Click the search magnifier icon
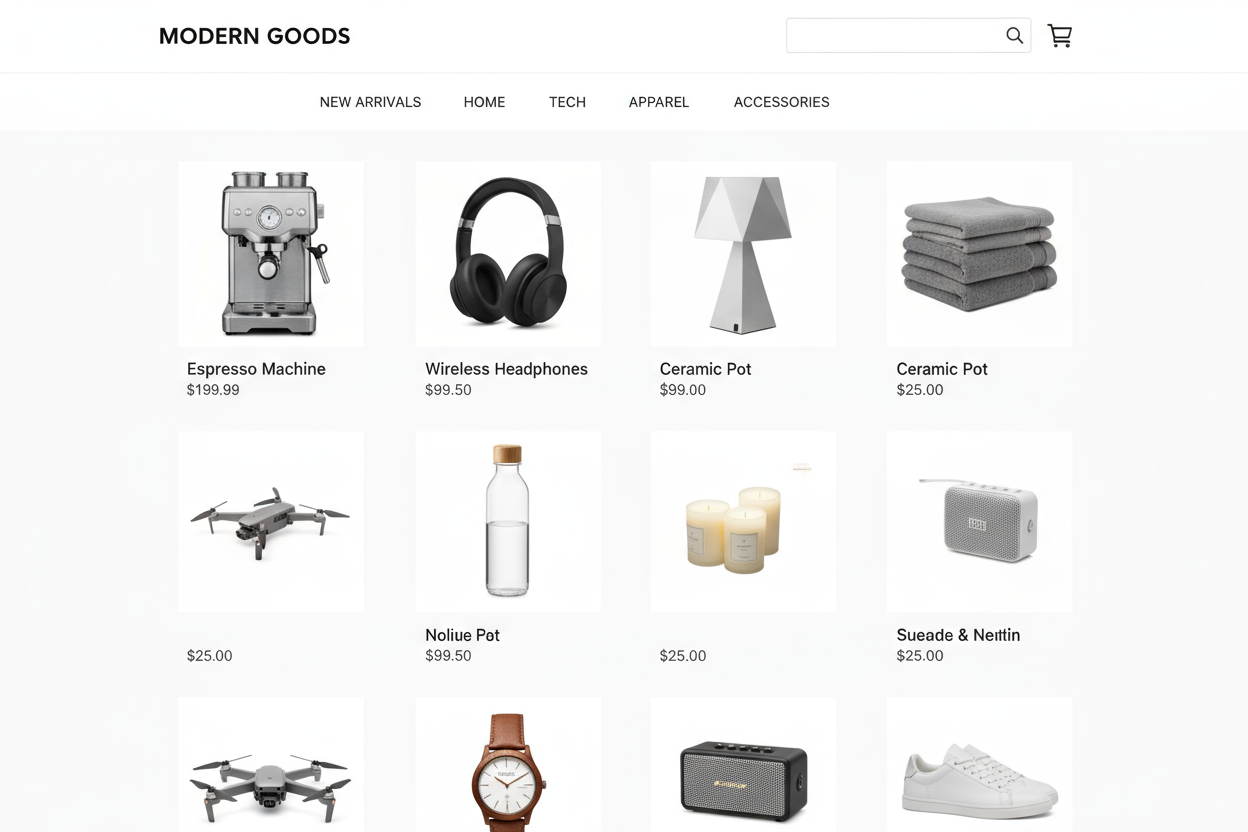Viewport: 1248px width, 832px height. click(1014, 36)
